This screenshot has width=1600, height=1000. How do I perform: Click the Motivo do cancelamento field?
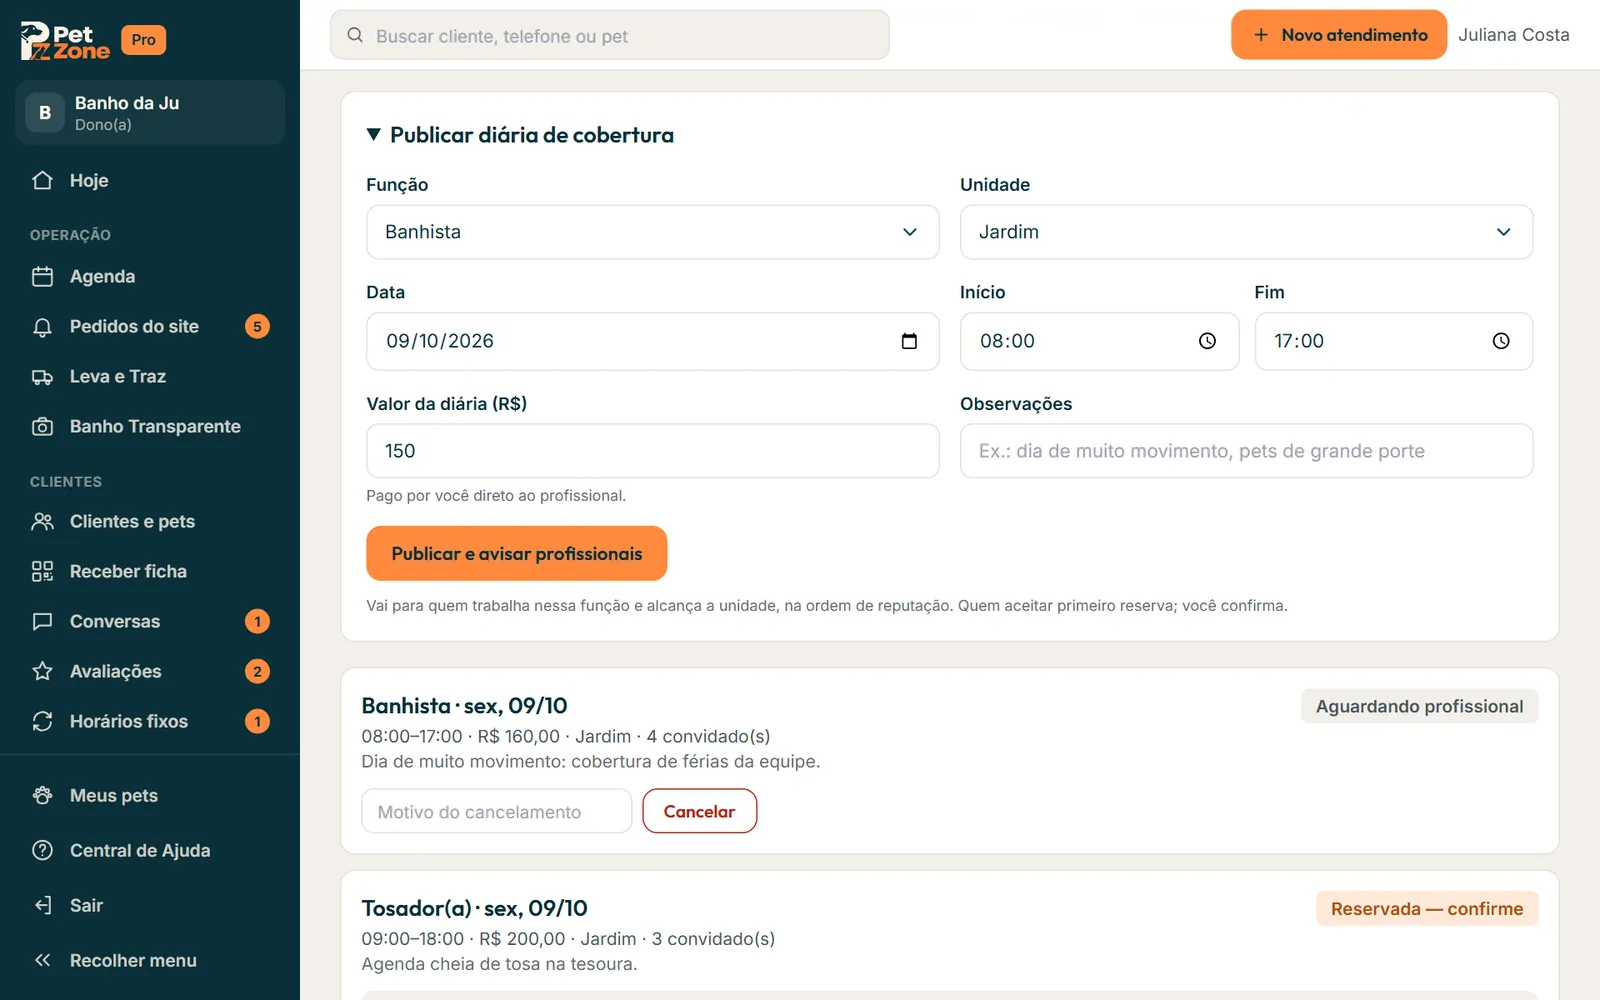click(496, 811)
